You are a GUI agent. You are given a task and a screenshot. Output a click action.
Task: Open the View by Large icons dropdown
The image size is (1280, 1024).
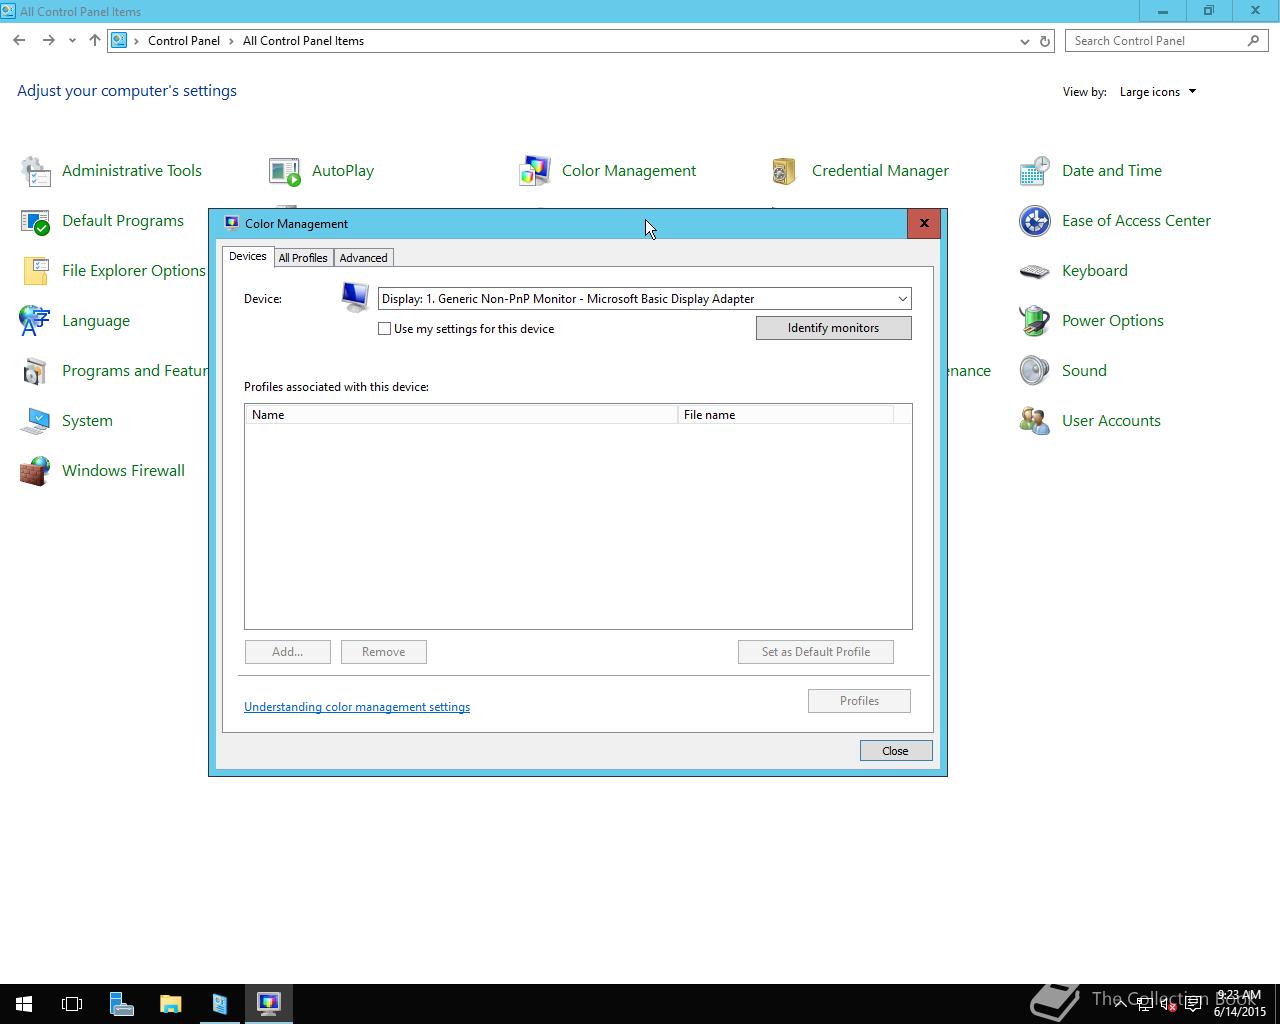[x=1157, y=92]
